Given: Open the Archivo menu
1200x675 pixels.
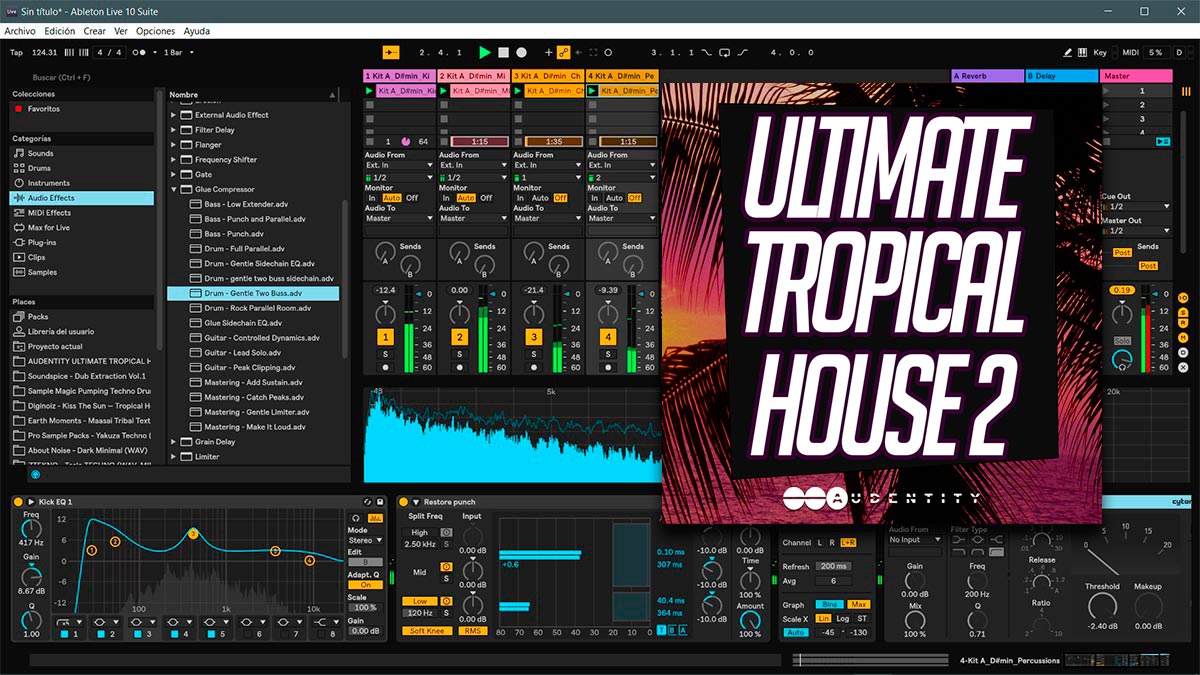Looking at the screenshot, I should [20, 31].
